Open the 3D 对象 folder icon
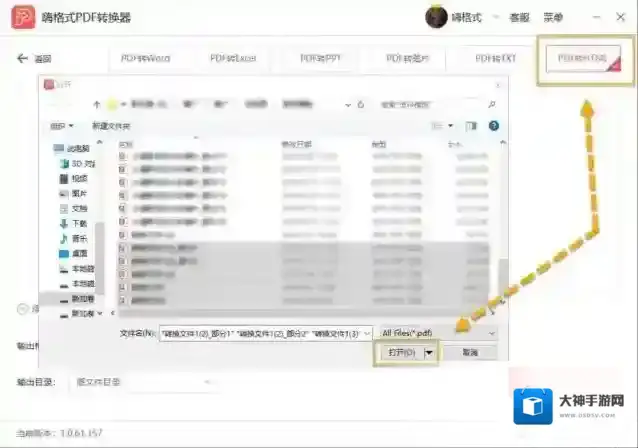638x448 pixels. pyautogui.click(x=64, y=164)
